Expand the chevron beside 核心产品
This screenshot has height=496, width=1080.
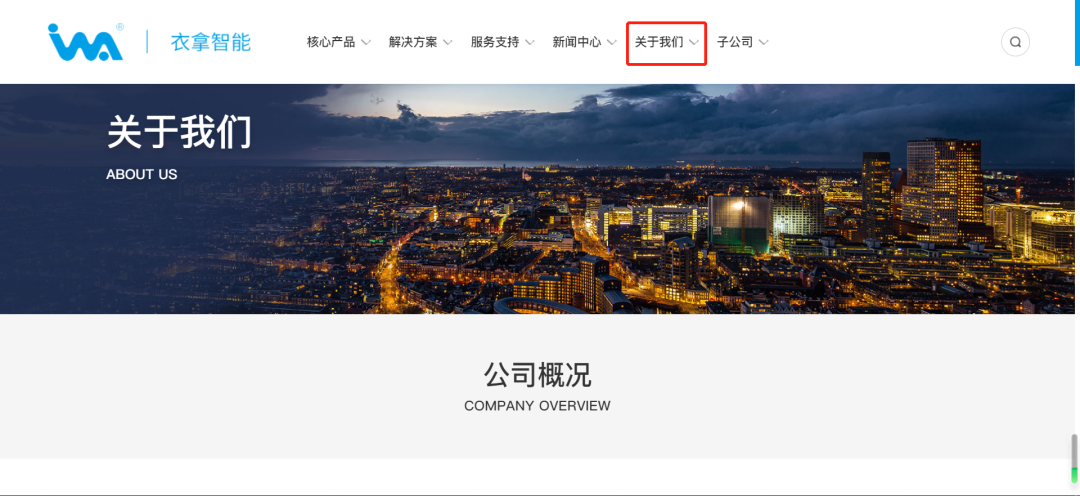click(x=366, y=43)
